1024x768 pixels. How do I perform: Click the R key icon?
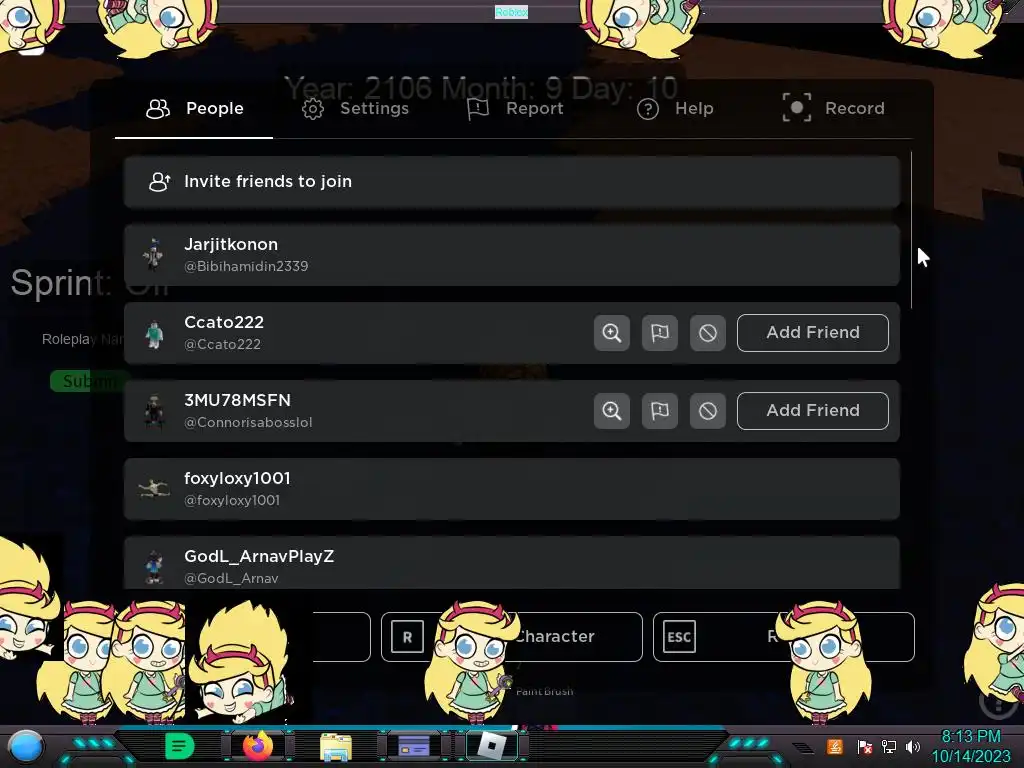pyautogui.click(x=407, y=637)
